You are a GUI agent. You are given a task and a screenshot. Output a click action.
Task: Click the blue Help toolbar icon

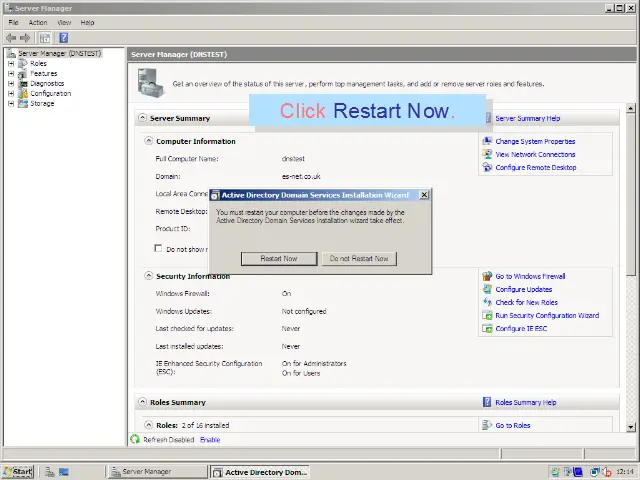tap(64, 38)
